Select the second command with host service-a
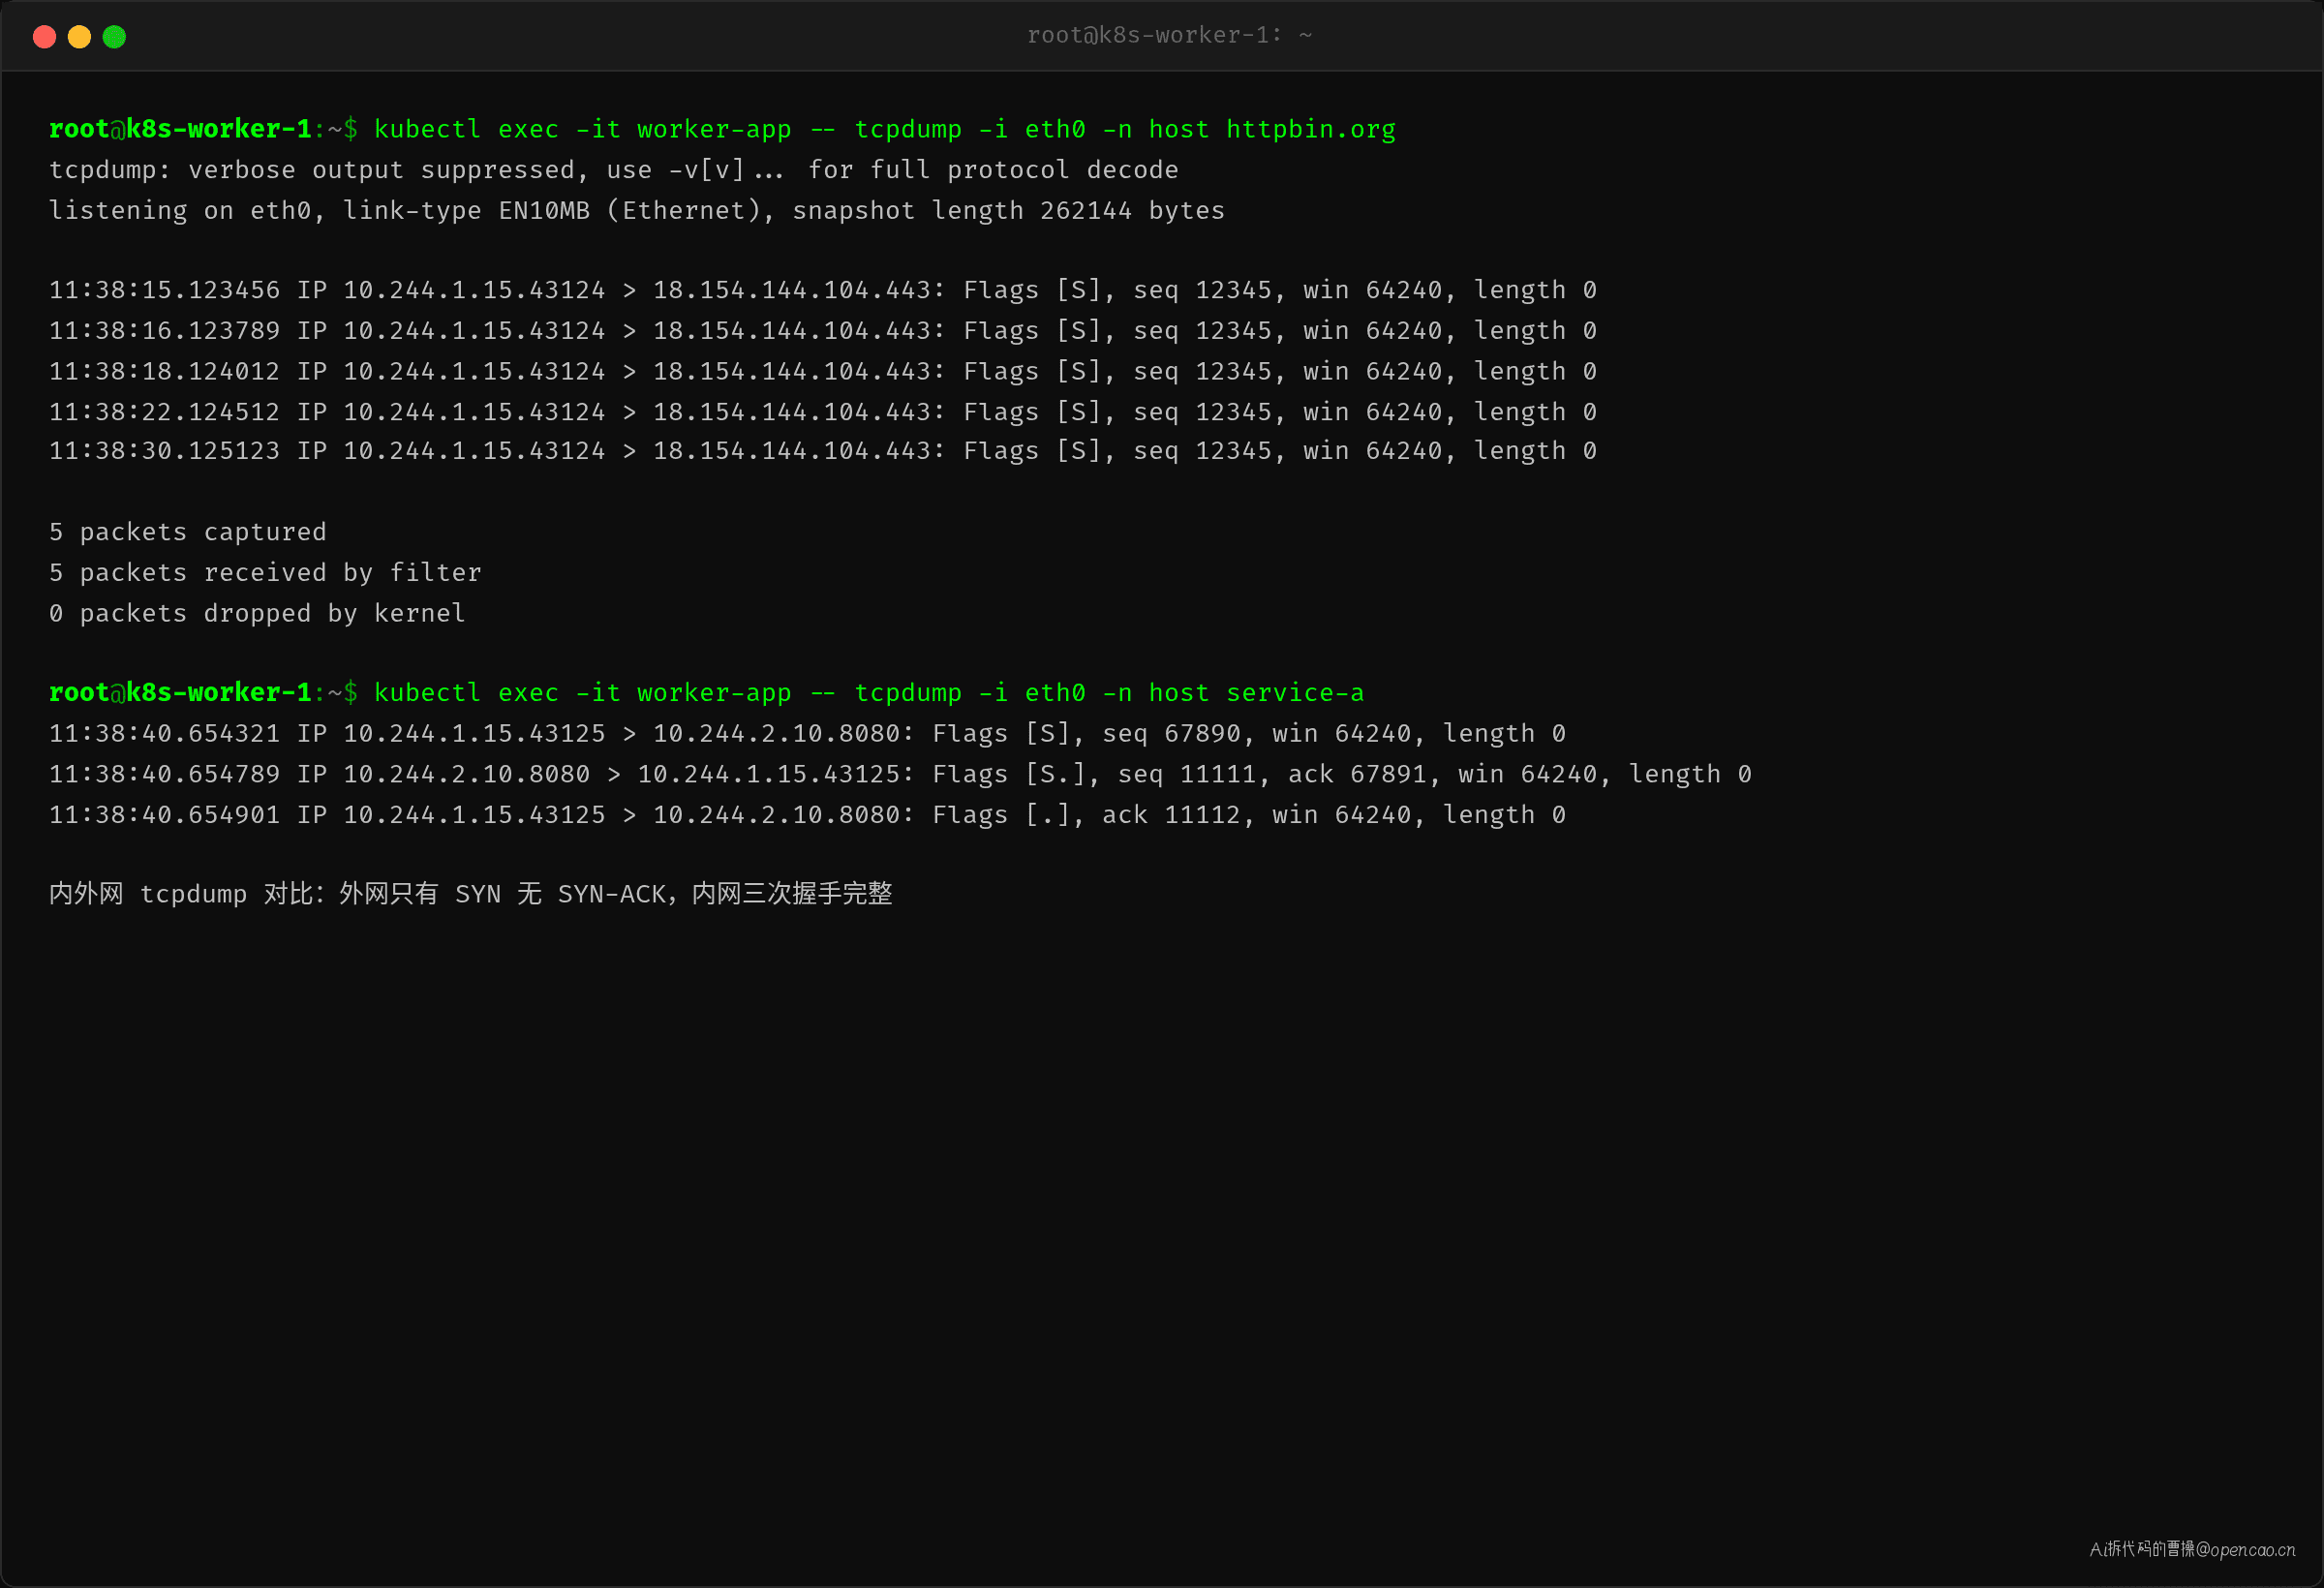 (706, 692)
